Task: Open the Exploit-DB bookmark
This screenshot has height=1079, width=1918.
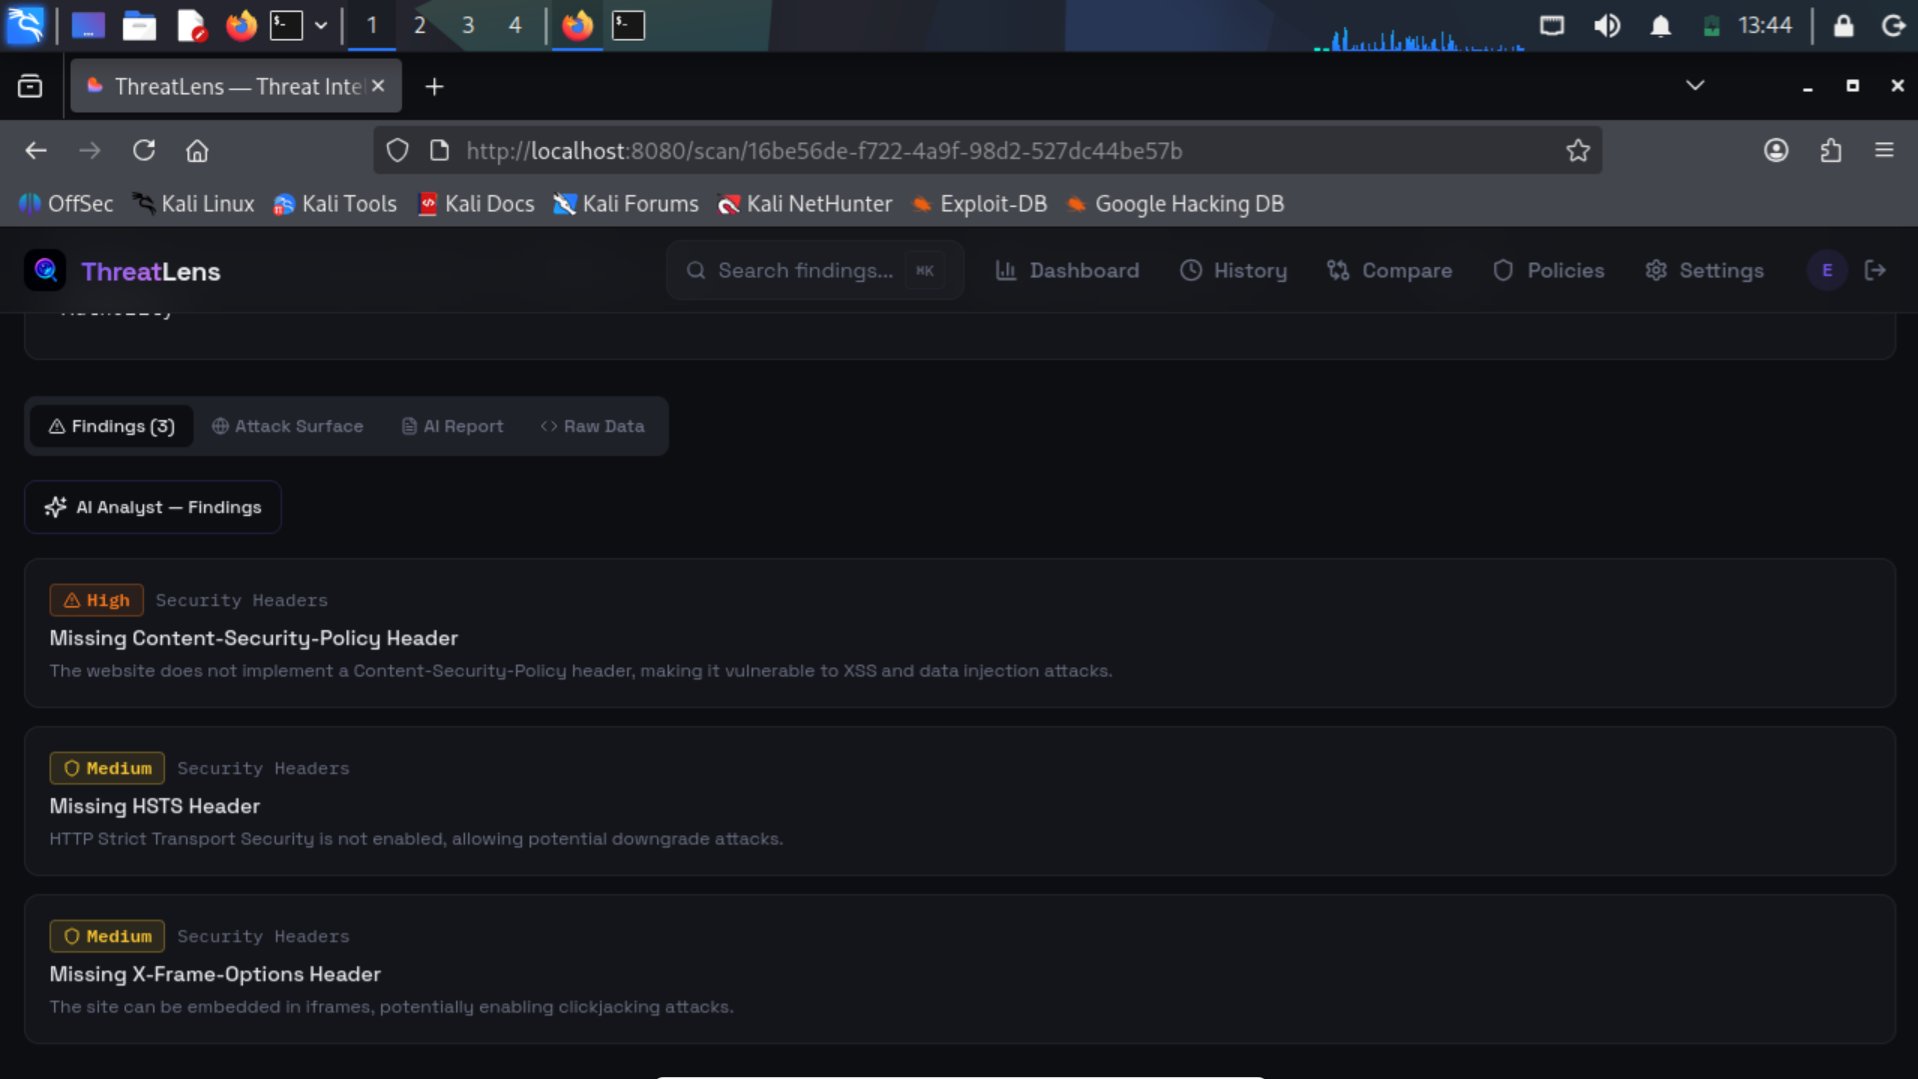Action: coord(980,204)
